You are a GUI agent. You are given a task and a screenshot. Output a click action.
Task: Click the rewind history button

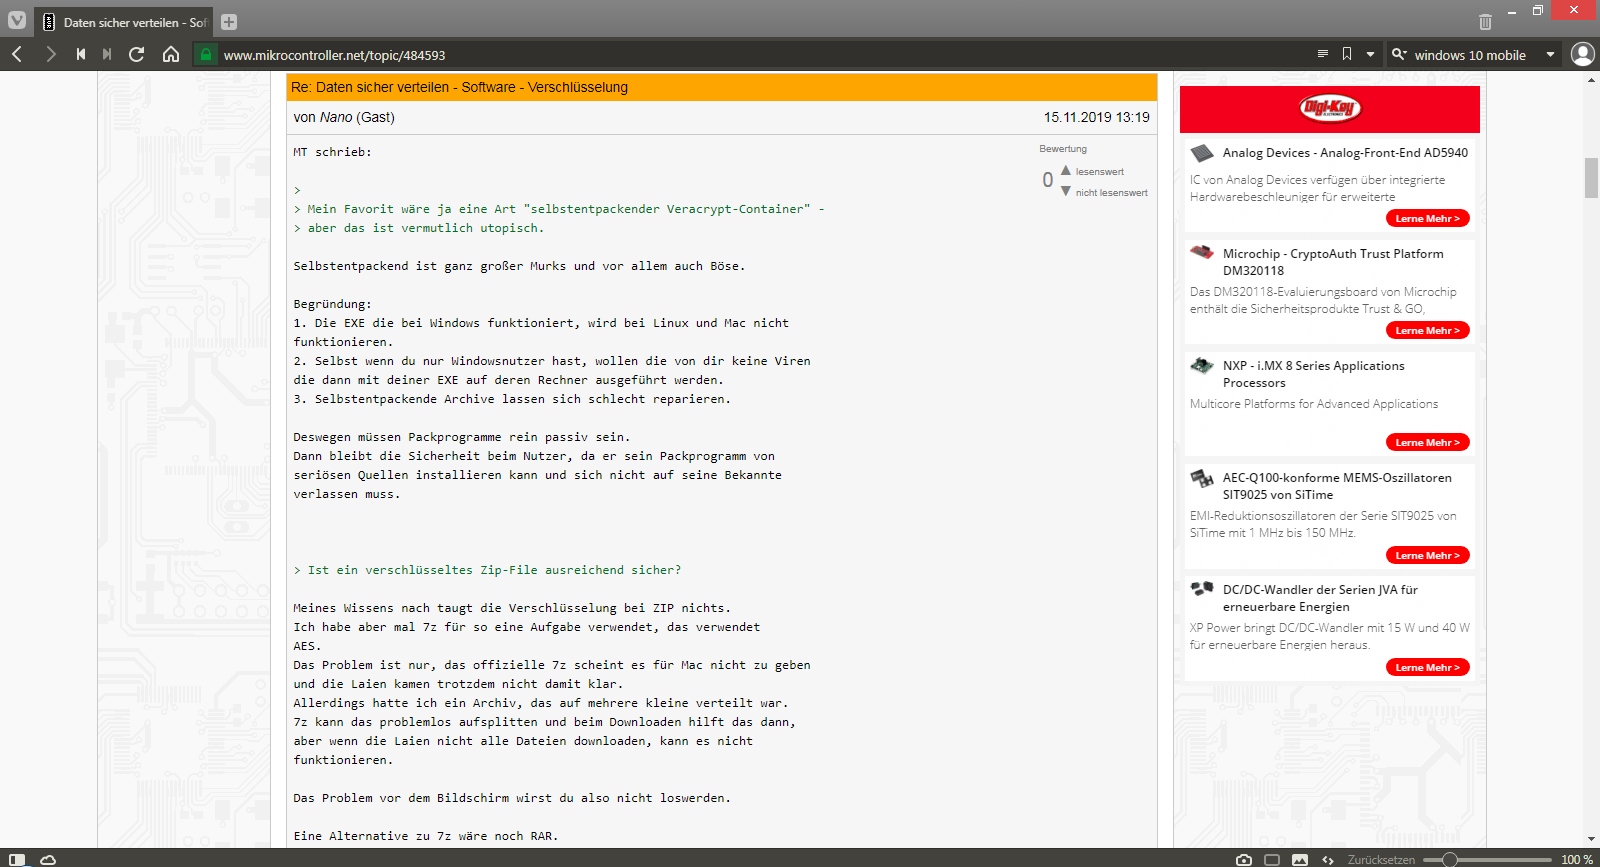[80, 54]
